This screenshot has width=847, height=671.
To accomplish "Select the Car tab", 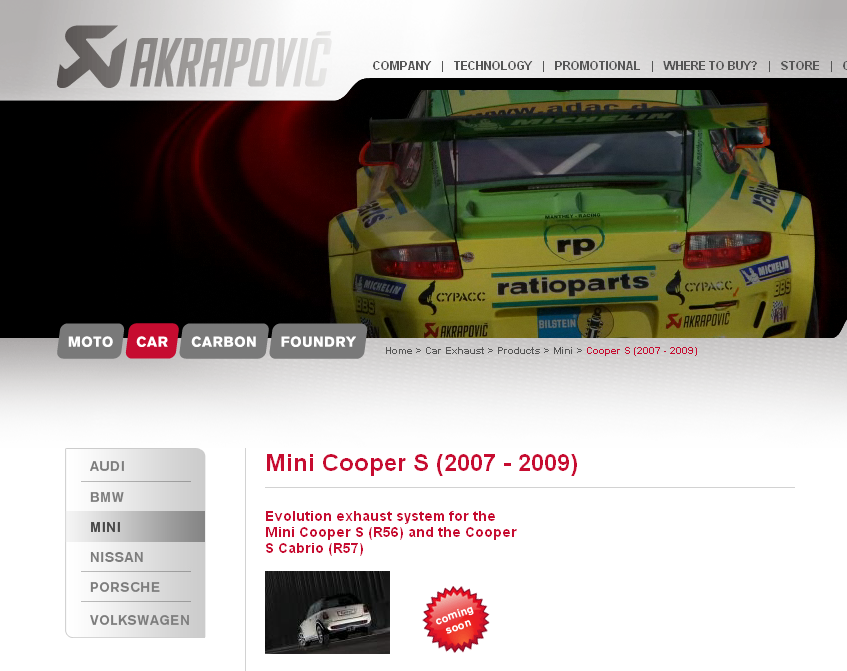I will coord(152,342).
